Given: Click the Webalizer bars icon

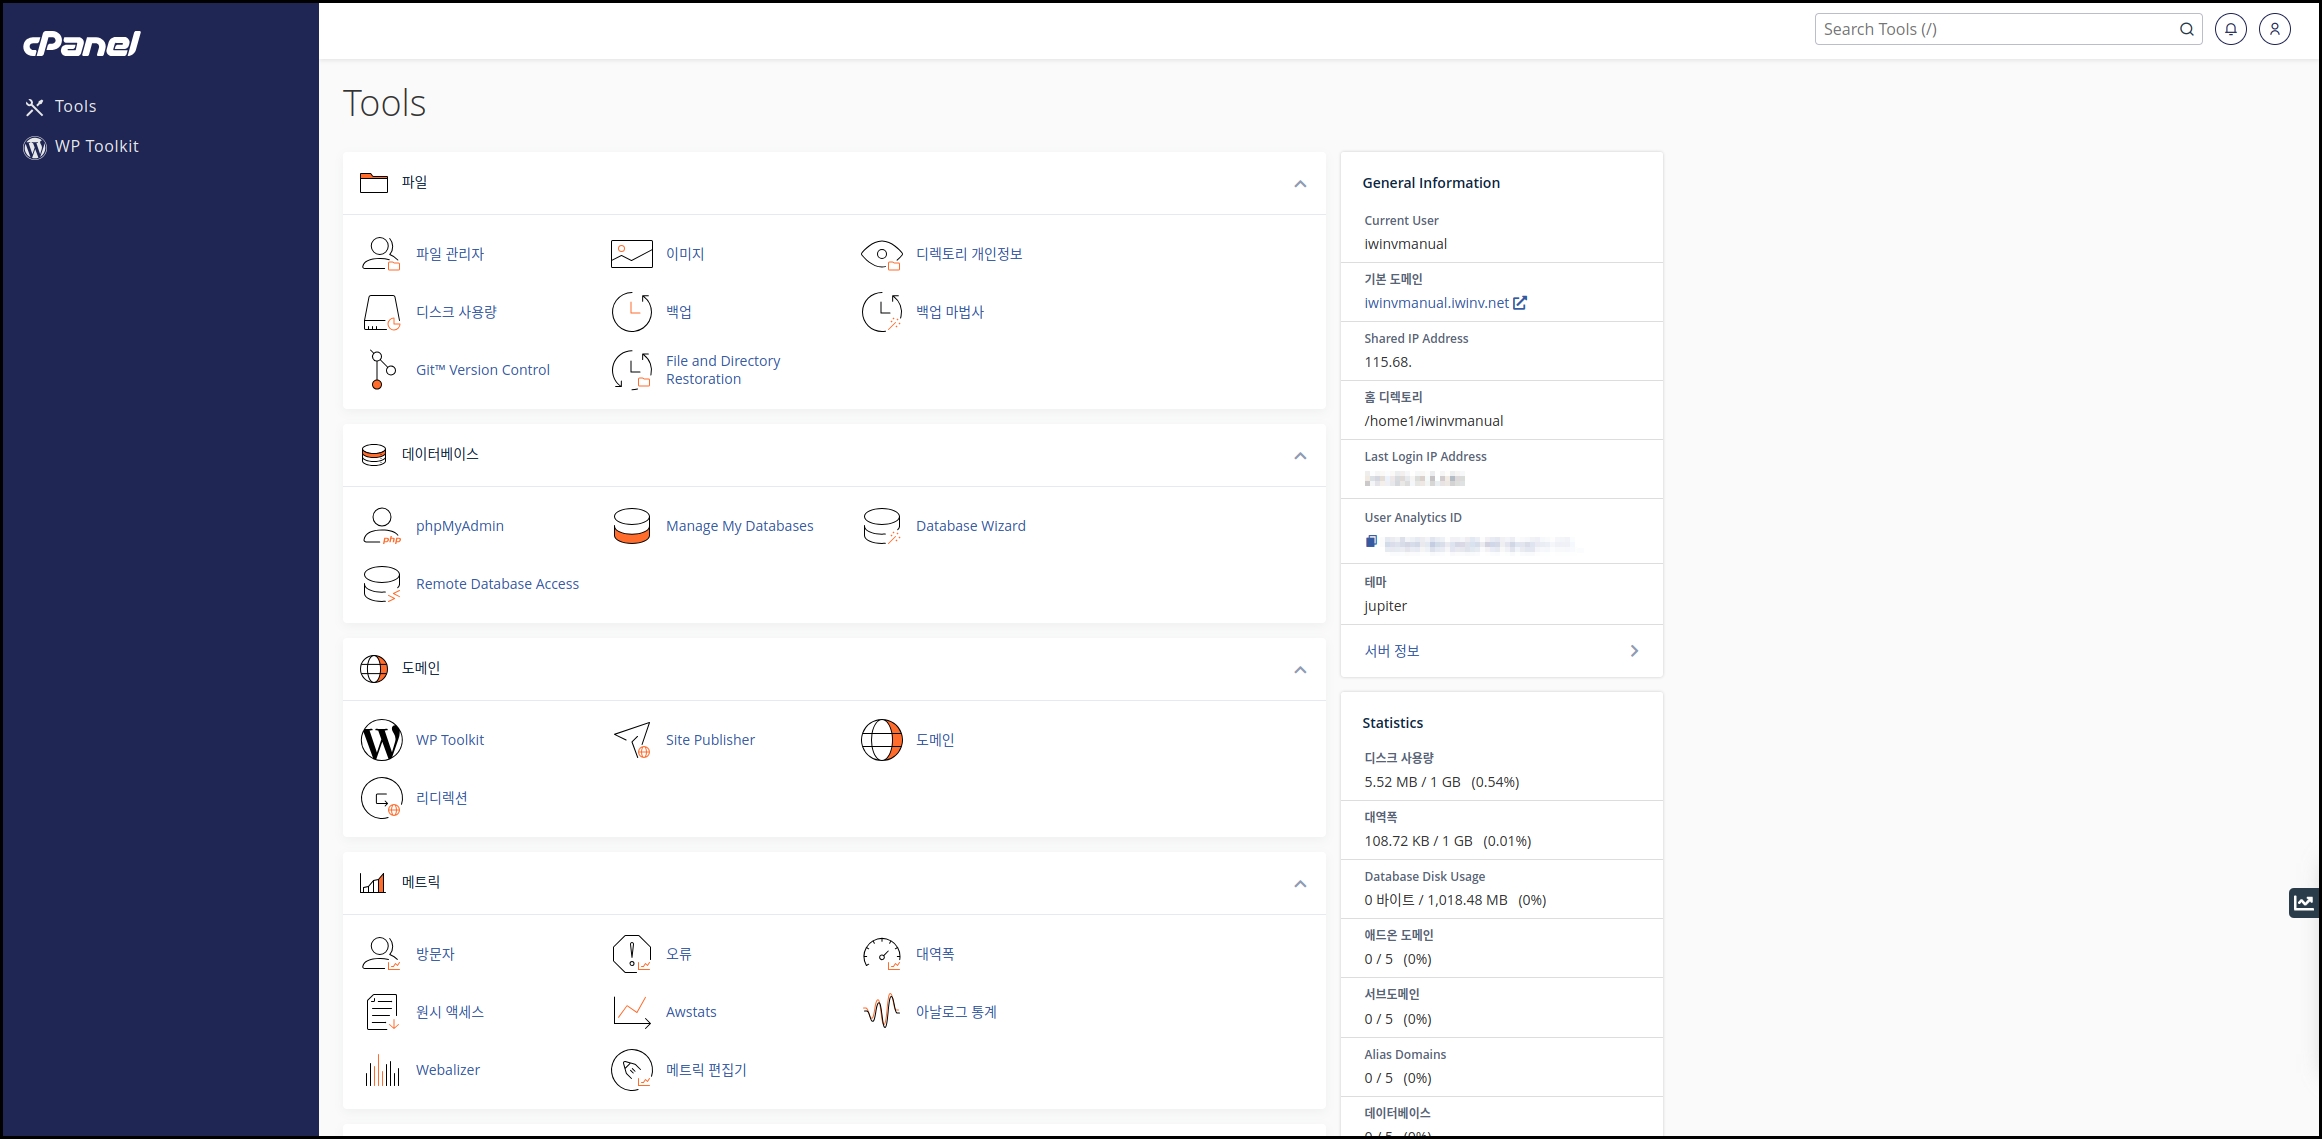Looking at the screenshot, I should point(381,1070).
